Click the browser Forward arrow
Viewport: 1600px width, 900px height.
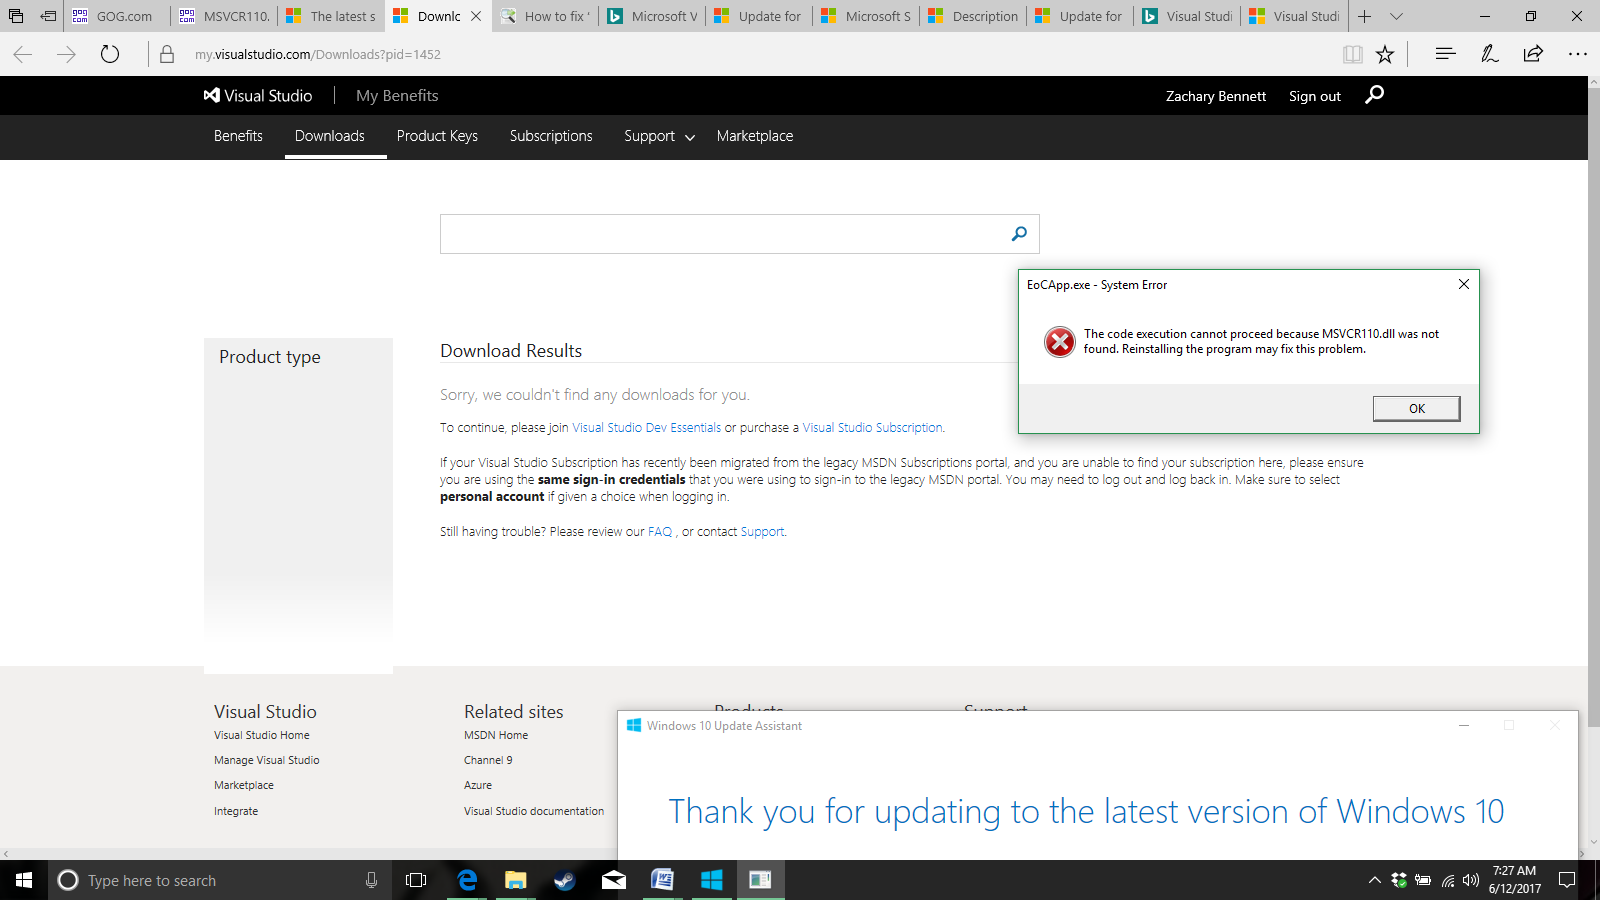click(66, 54)
